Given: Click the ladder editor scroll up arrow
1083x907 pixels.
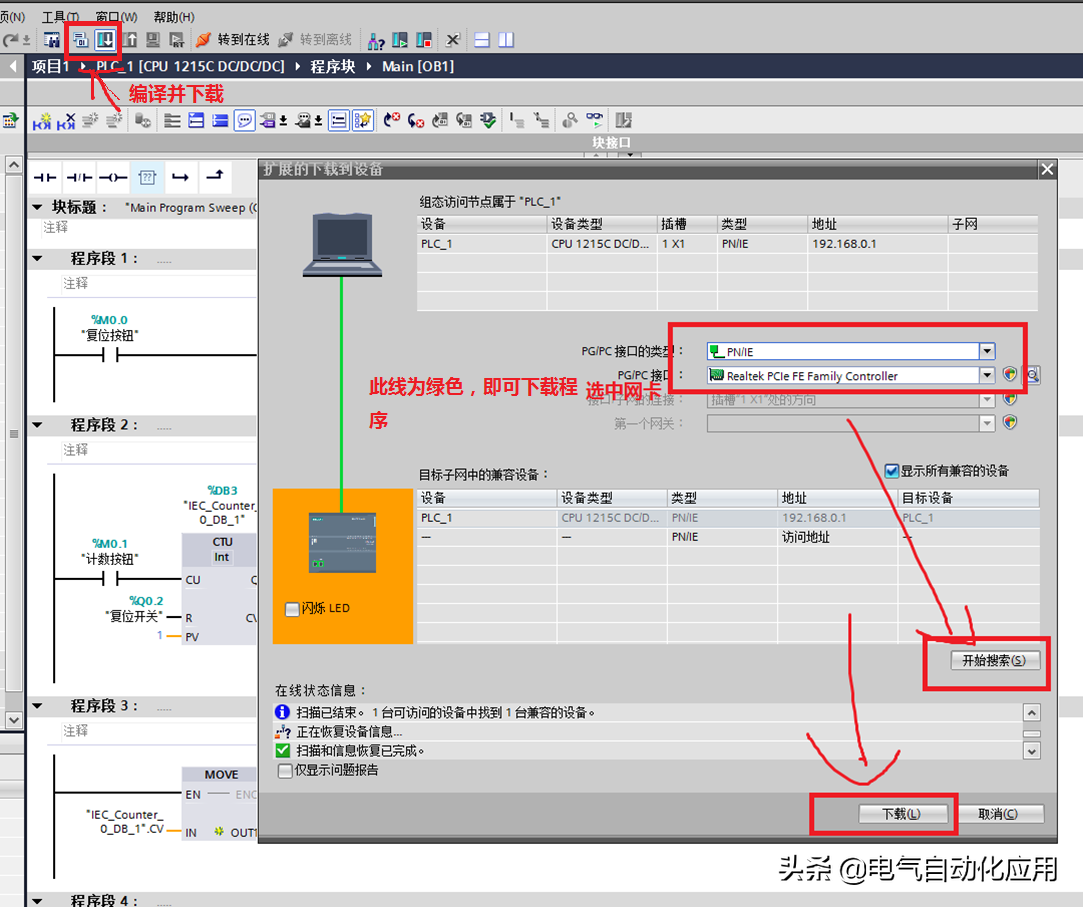Looking at the screenshot, I should point(14,165).
